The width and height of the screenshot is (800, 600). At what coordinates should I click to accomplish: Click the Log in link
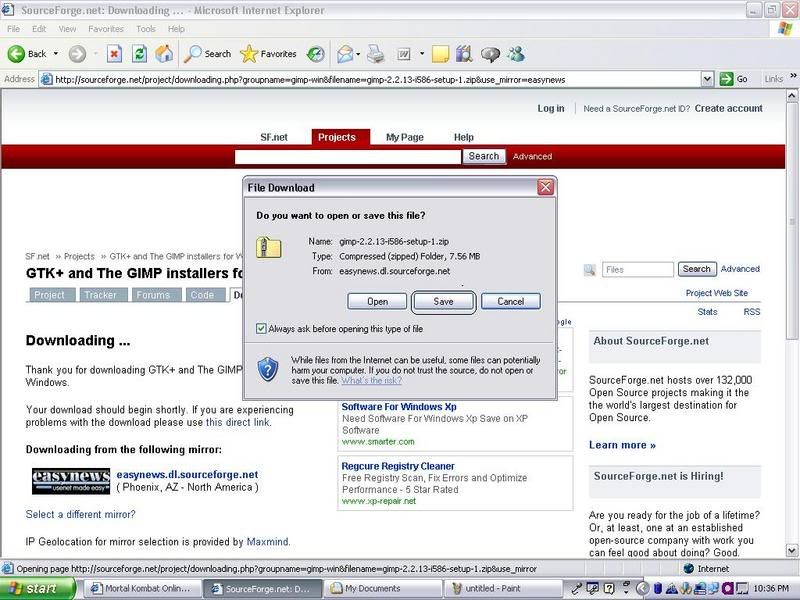pyautogui.click(x=551, y=108)
